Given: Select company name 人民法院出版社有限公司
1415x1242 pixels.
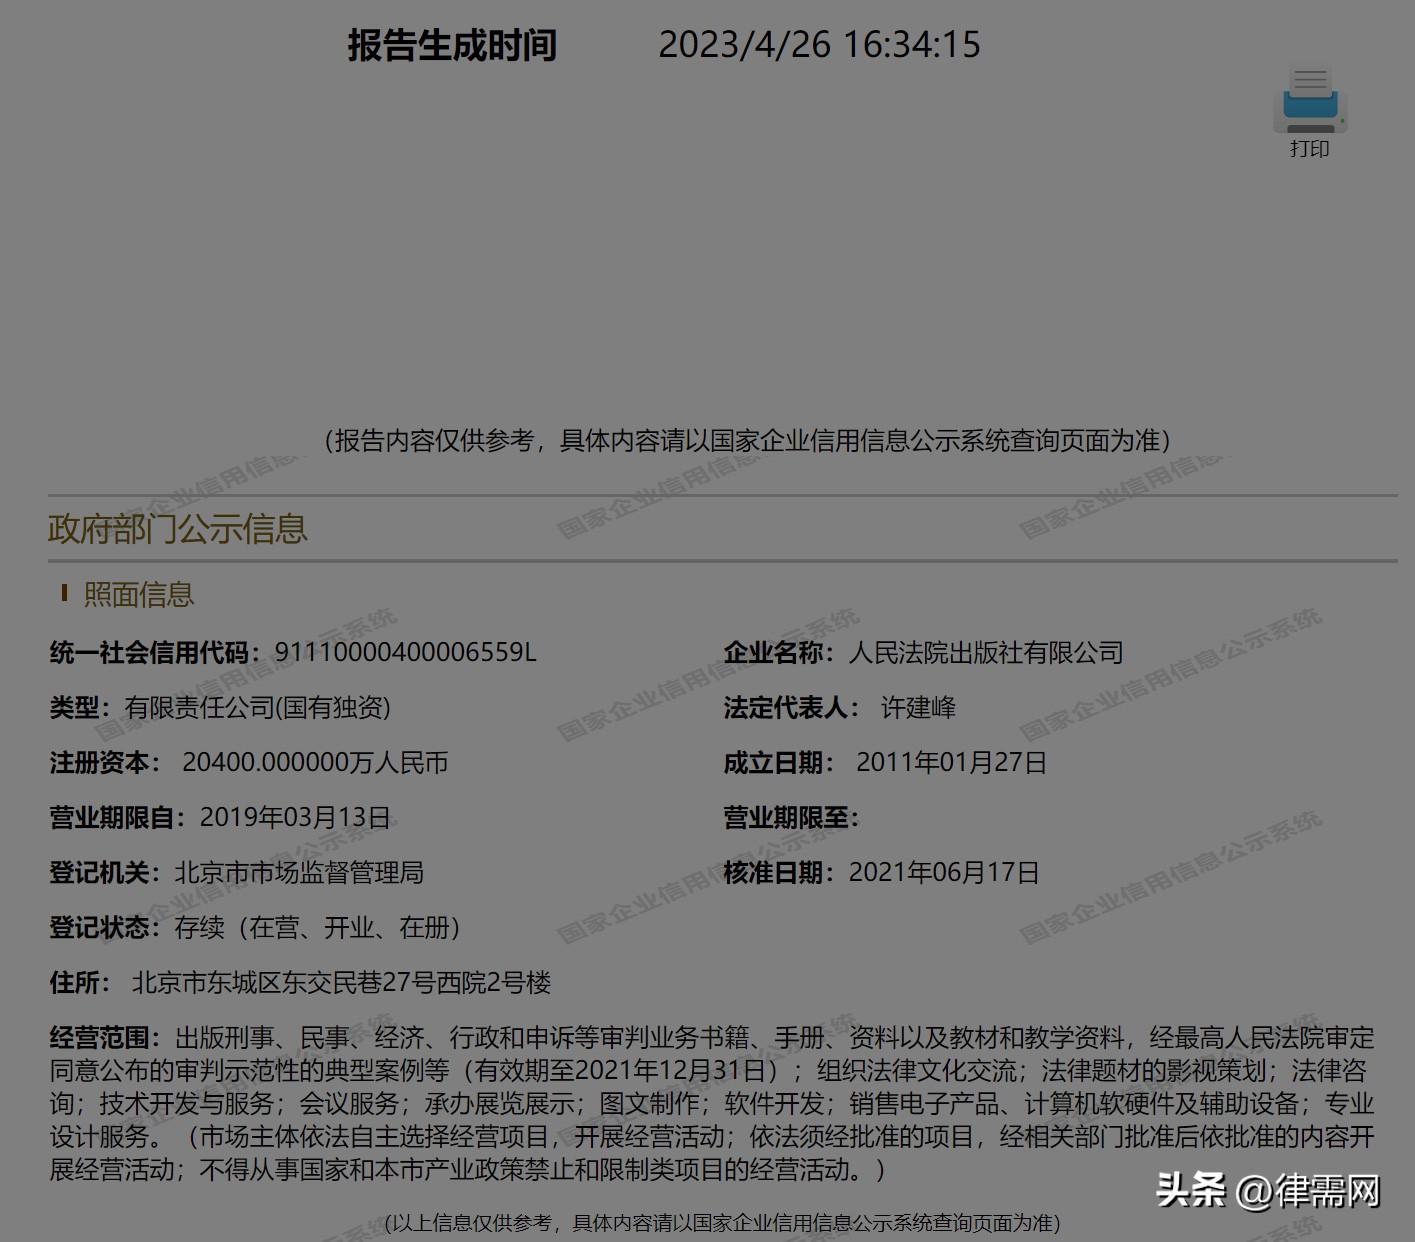Looking at the screenshot, I should [986, 653].
